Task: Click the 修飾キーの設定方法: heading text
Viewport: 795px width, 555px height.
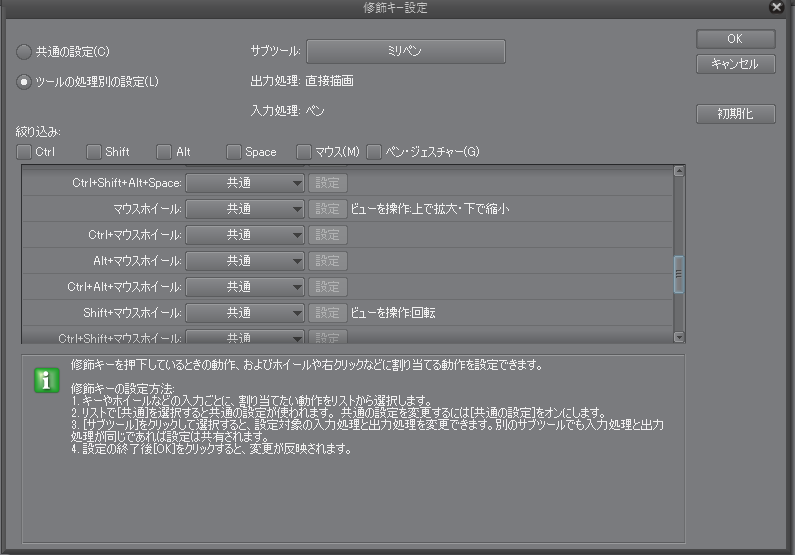Action: tap(122, 388)
